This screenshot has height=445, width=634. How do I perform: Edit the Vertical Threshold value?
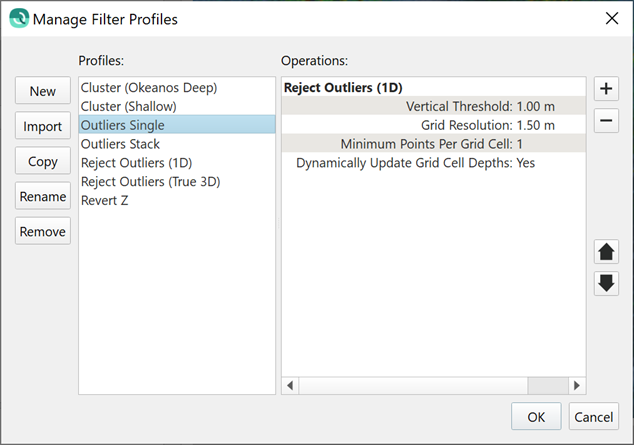click(x=536, y=106)
